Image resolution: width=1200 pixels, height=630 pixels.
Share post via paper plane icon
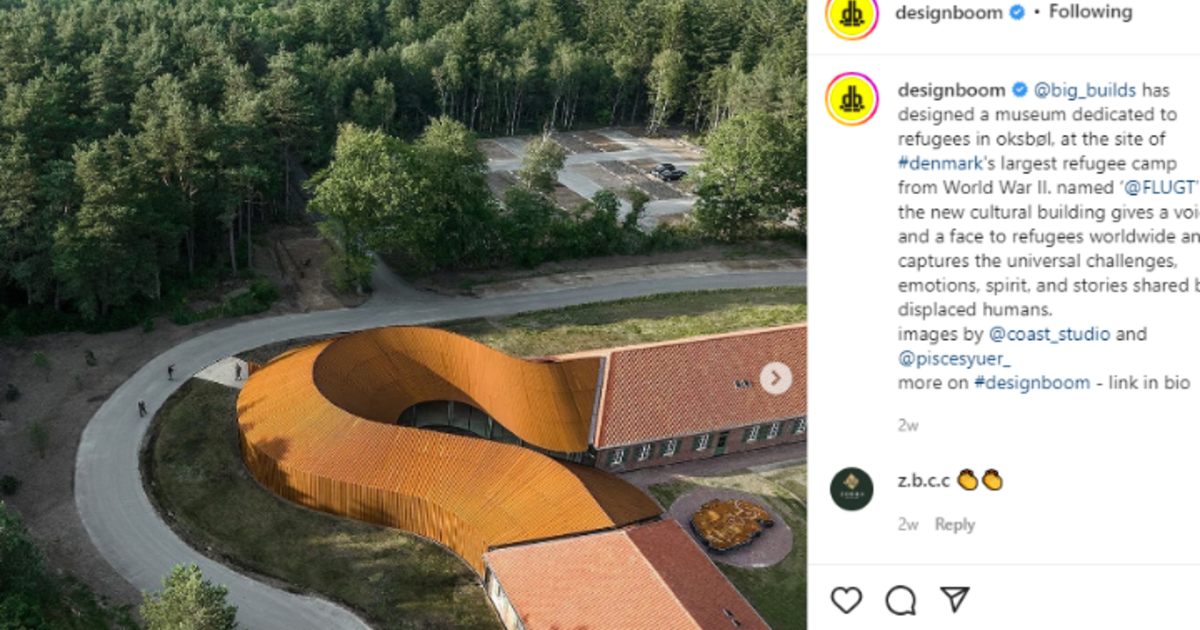[x=955, y=599]
